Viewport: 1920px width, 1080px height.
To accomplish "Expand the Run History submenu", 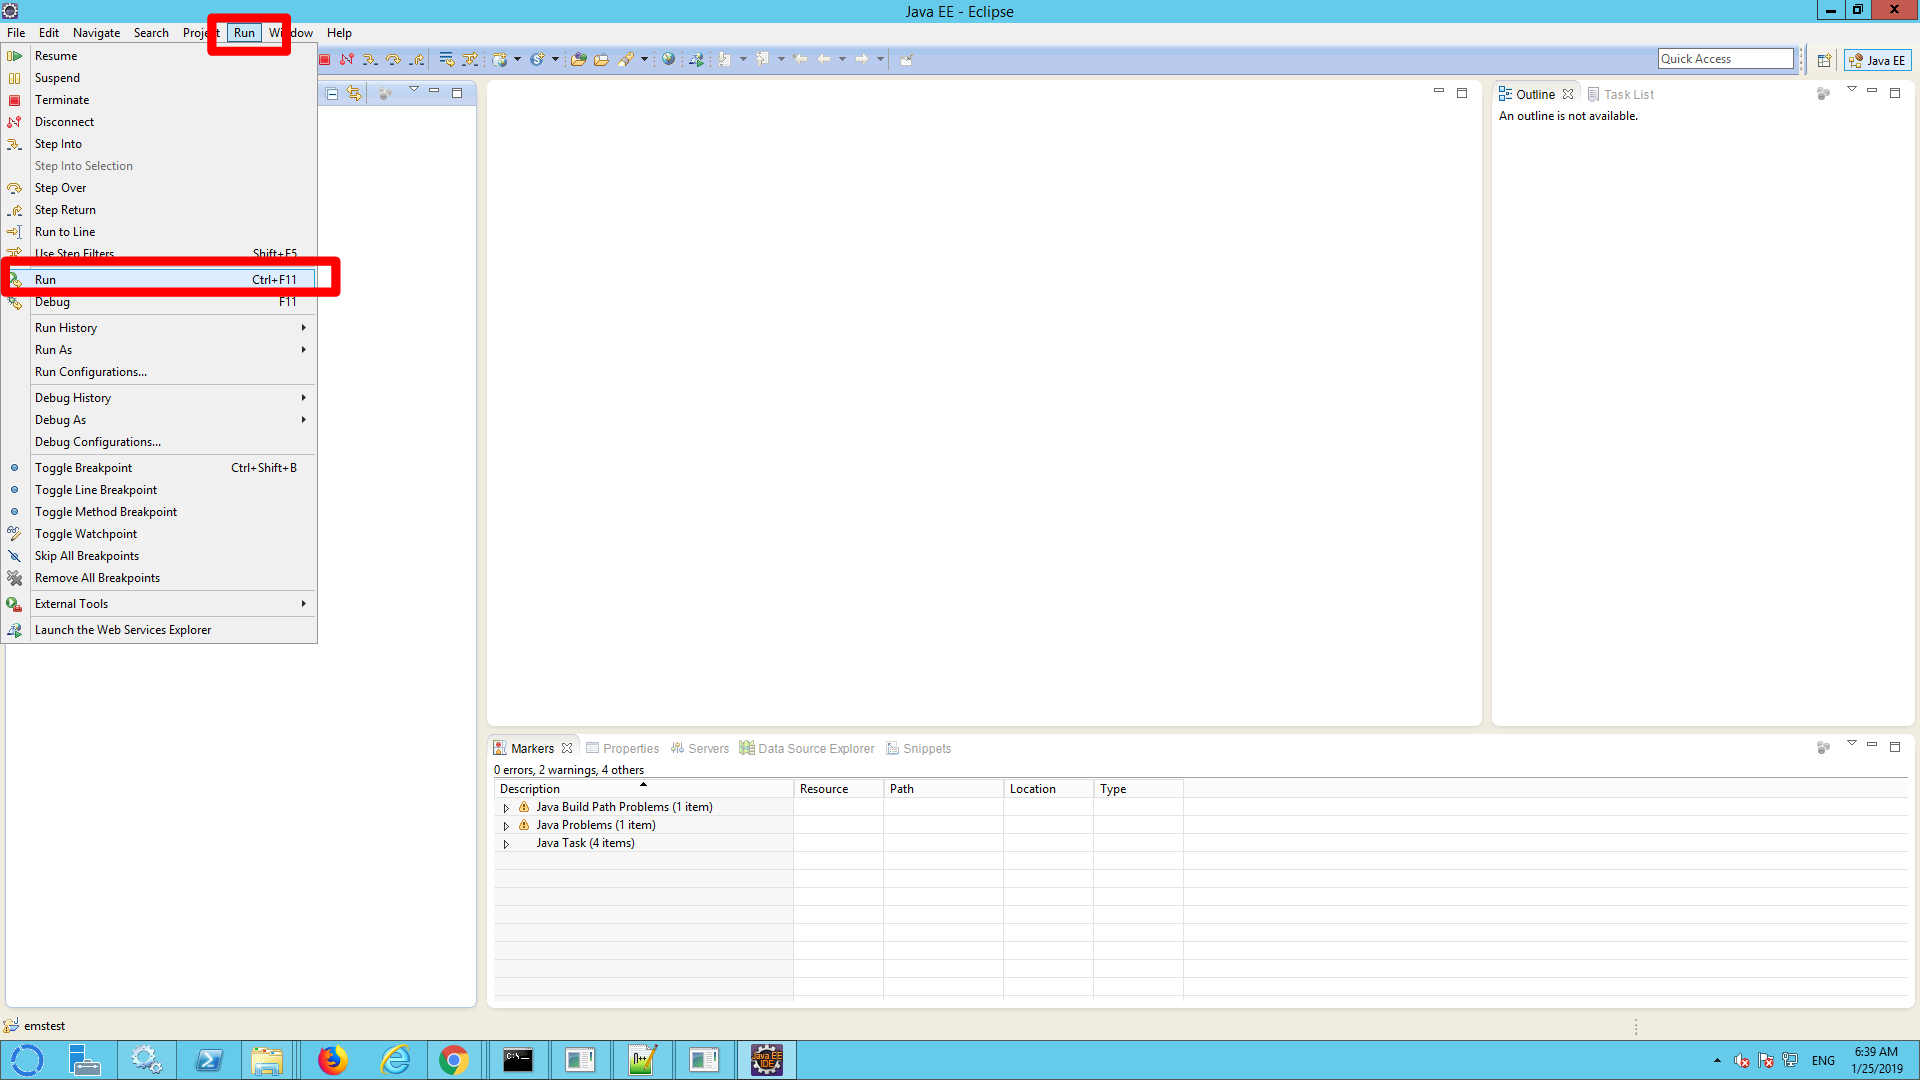I will coord(159,328).
